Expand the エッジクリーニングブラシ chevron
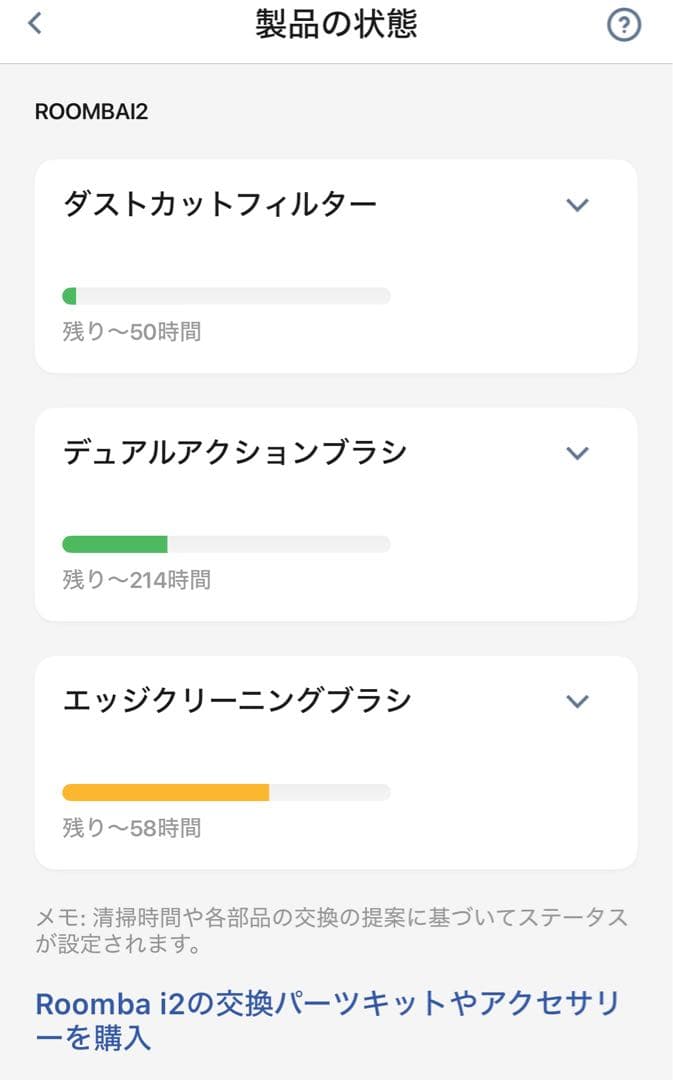 577,701
